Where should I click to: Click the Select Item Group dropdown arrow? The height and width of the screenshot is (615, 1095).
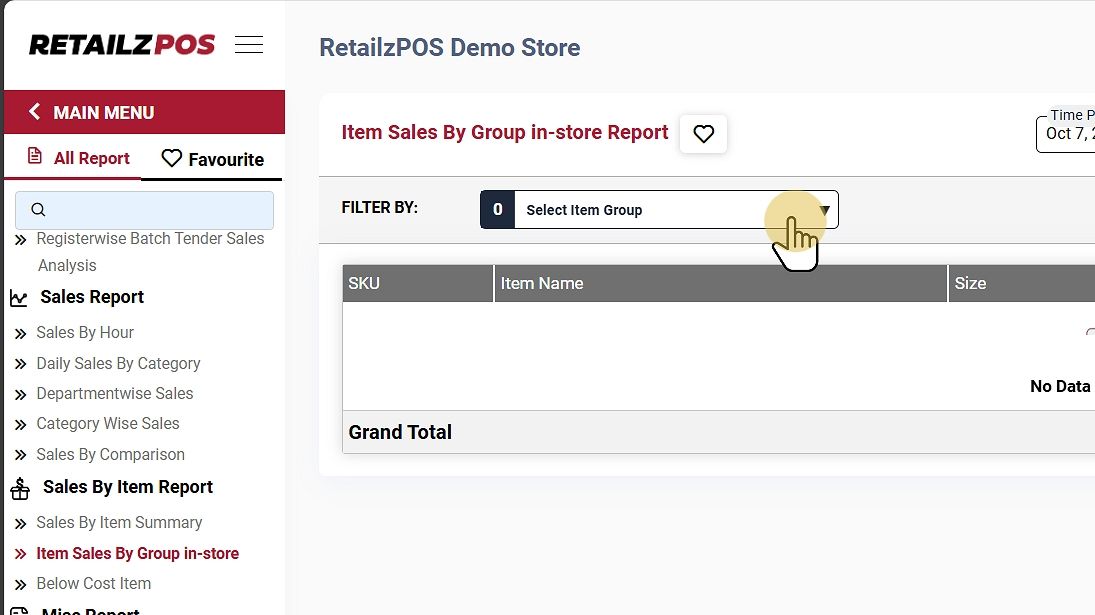(x=825, y=210)
